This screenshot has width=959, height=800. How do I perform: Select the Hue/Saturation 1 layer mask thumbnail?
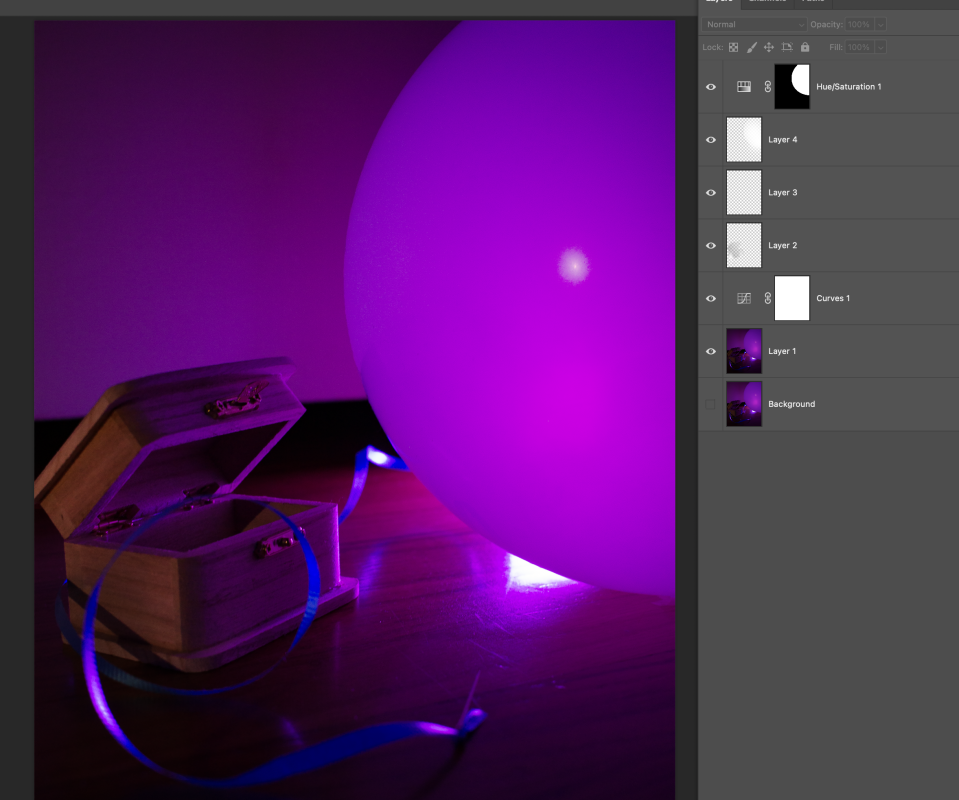click(792, 87)
